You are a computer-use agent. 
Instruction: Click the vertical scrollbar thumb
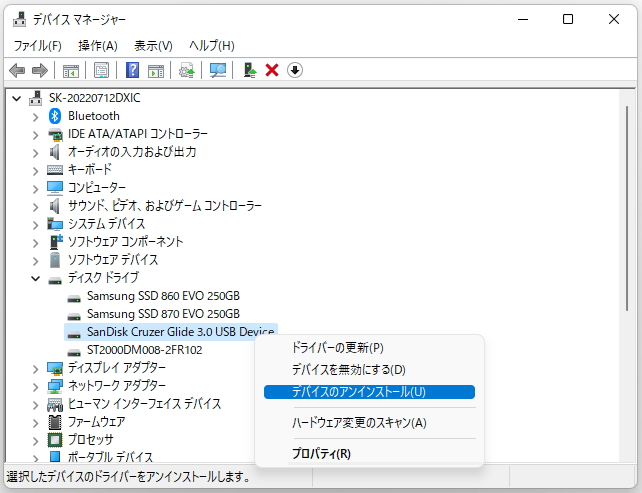[626, 208]
